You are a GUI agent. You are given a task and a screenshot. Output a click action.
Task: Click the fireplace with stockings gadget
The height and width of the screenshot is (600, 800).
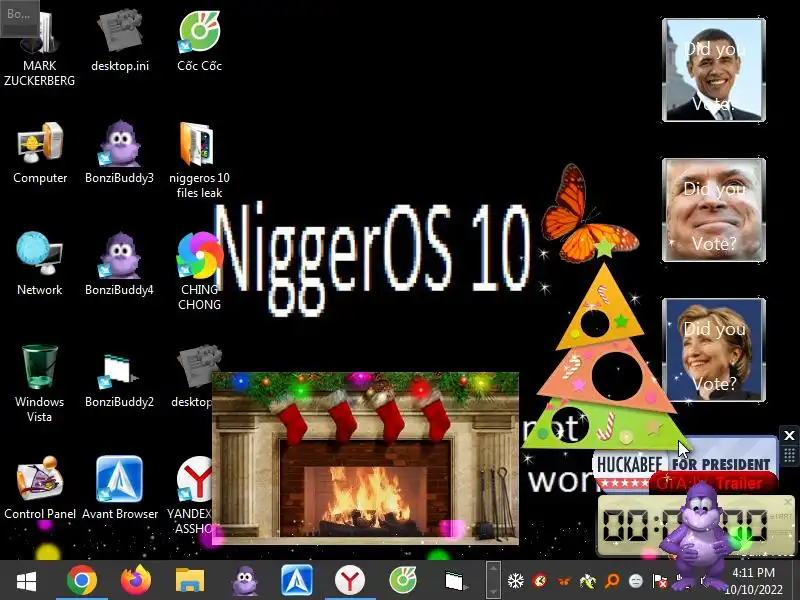click(365, 458)
